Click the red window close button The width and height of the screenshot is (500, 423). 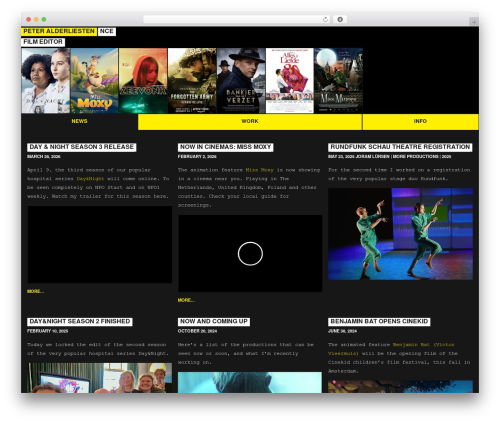29,20
